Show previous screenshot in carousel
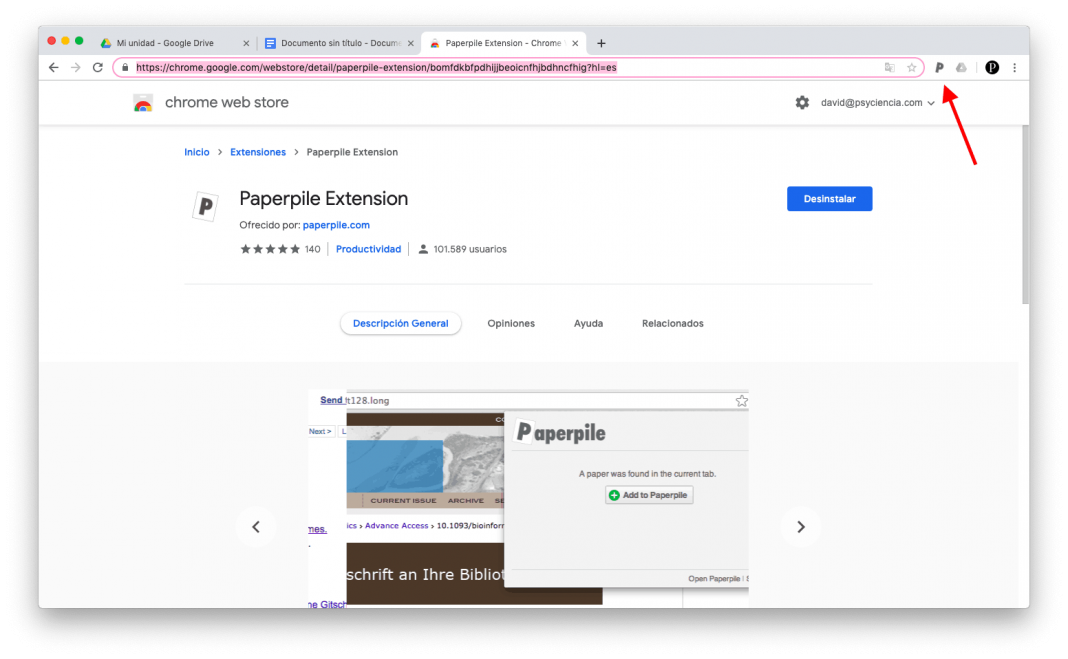 tap(256, 527)
